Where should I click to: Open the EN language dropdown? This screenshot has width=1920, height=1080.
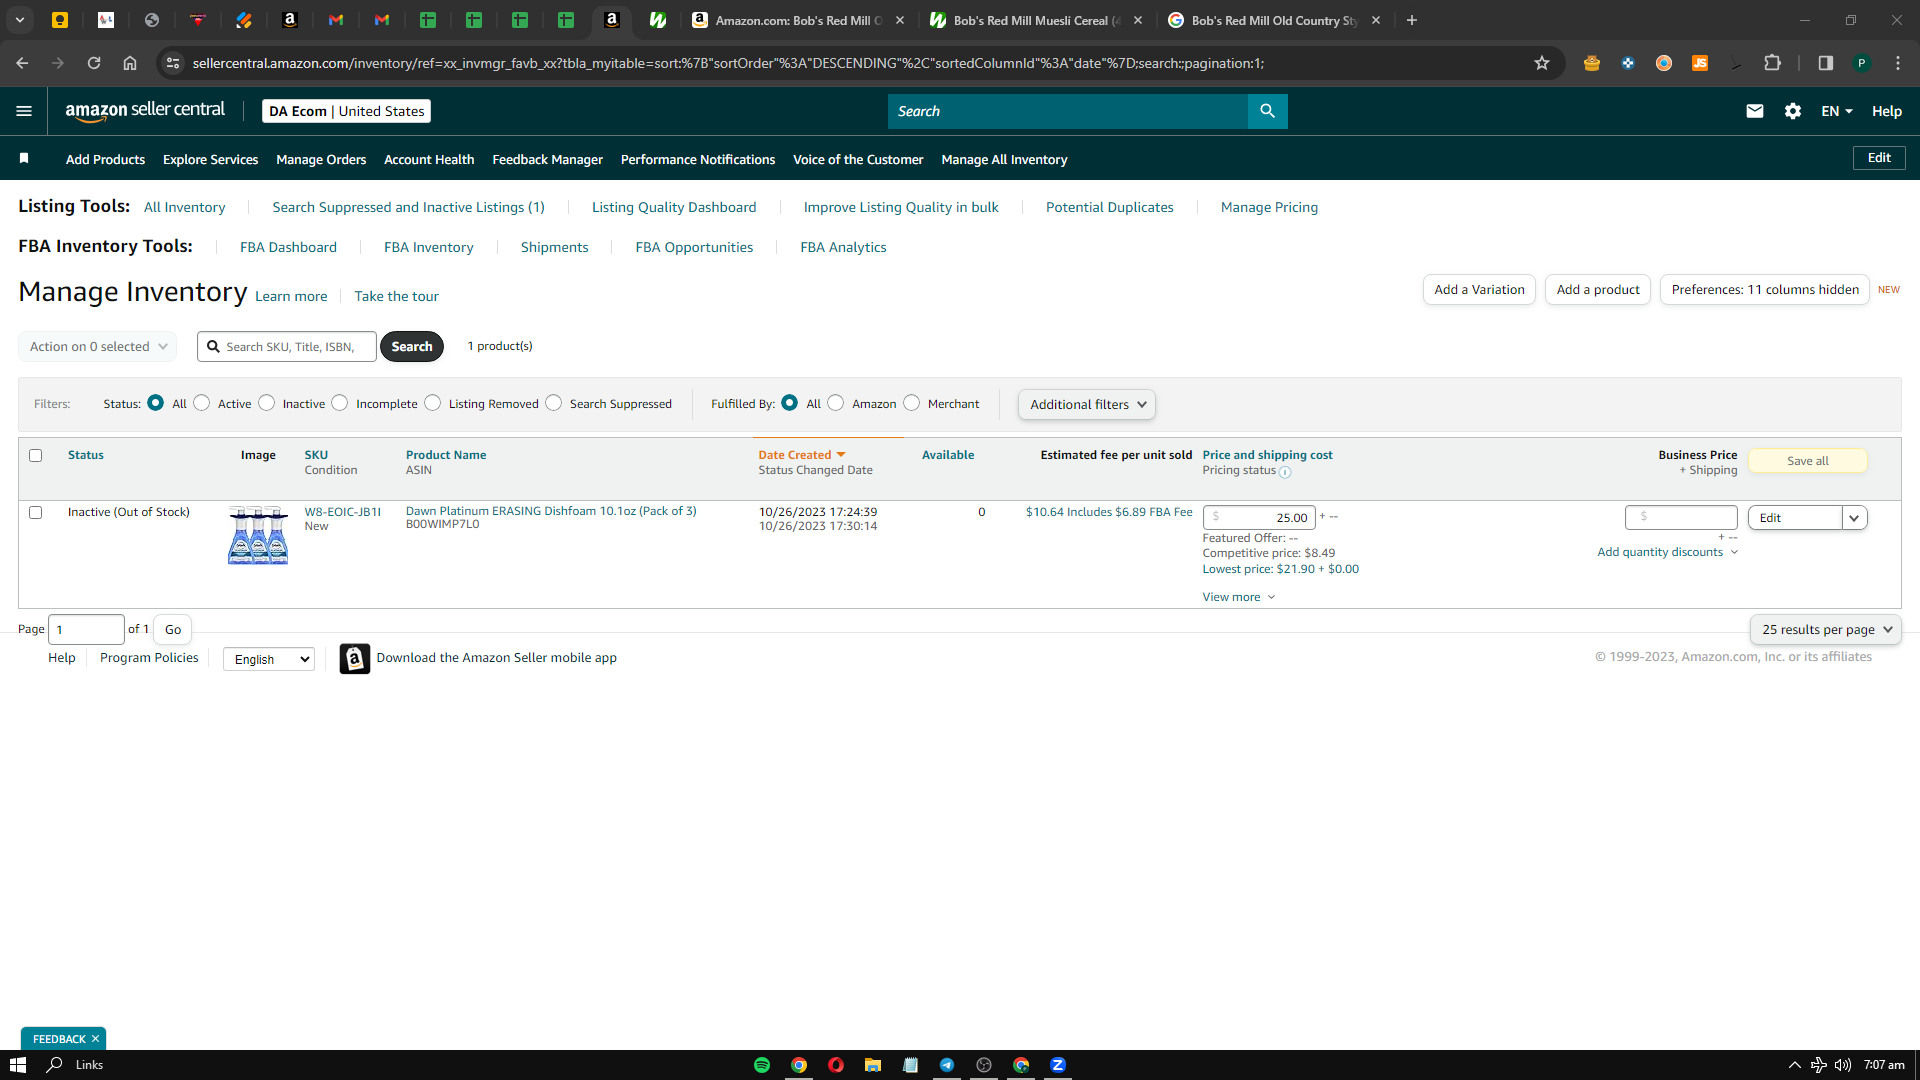pyautogui.click(x=1837, y=111)
